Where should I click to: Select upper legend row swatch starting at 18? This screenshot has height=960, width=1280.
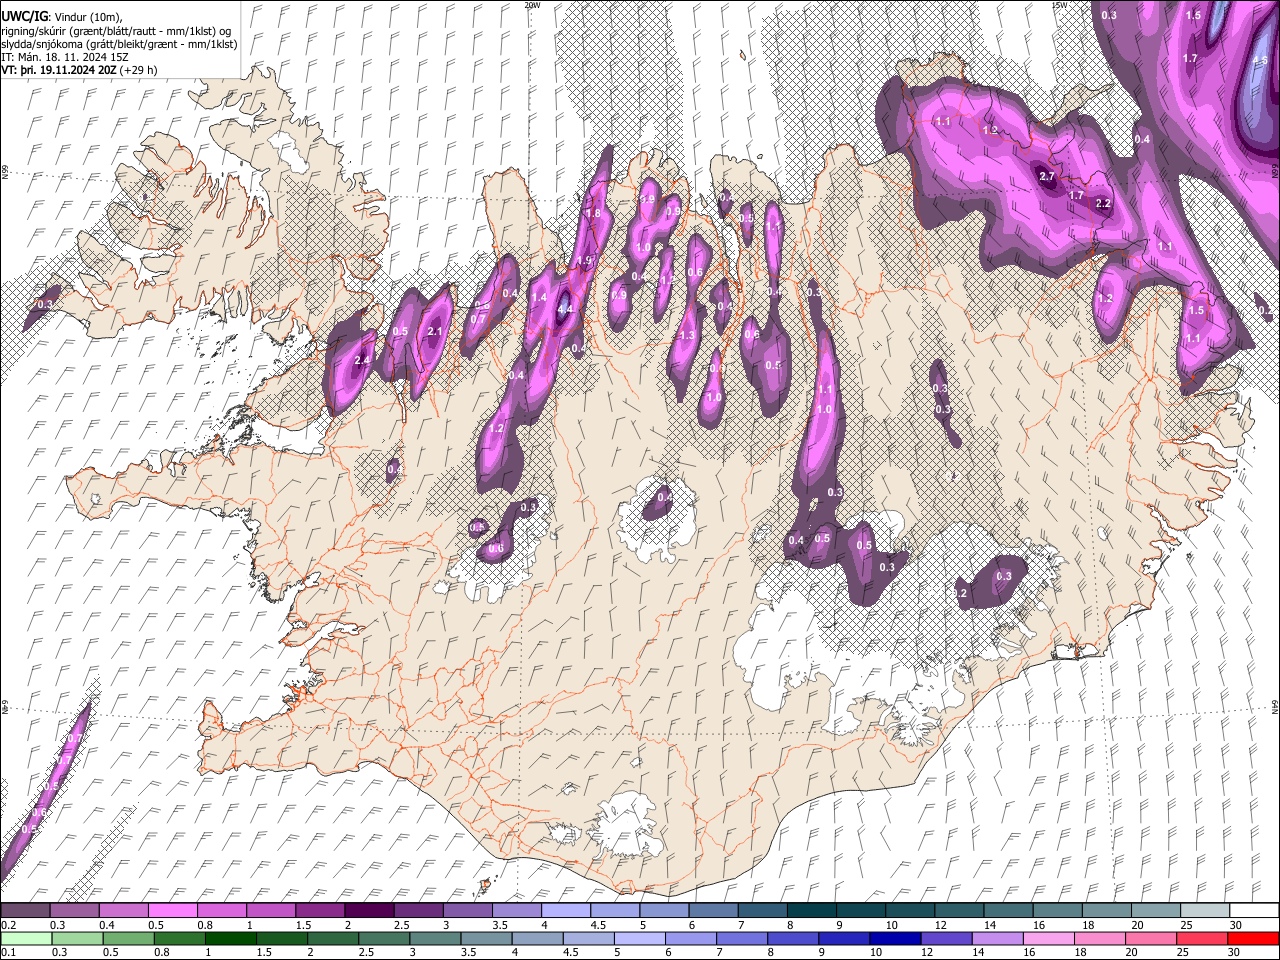tap(1106, 910)
